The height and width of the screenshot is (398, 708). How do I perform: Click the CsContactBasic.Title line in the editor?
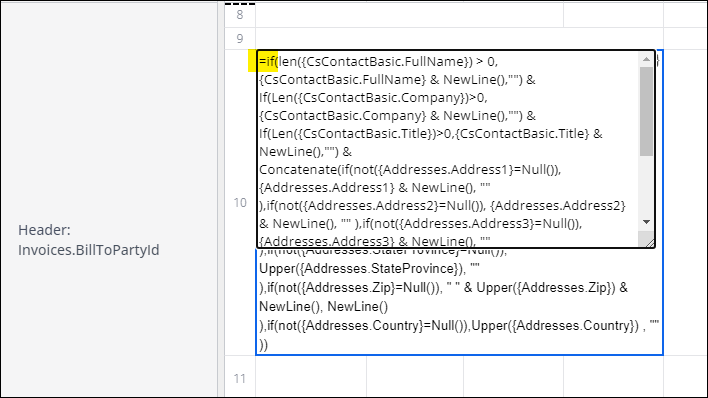430,134
